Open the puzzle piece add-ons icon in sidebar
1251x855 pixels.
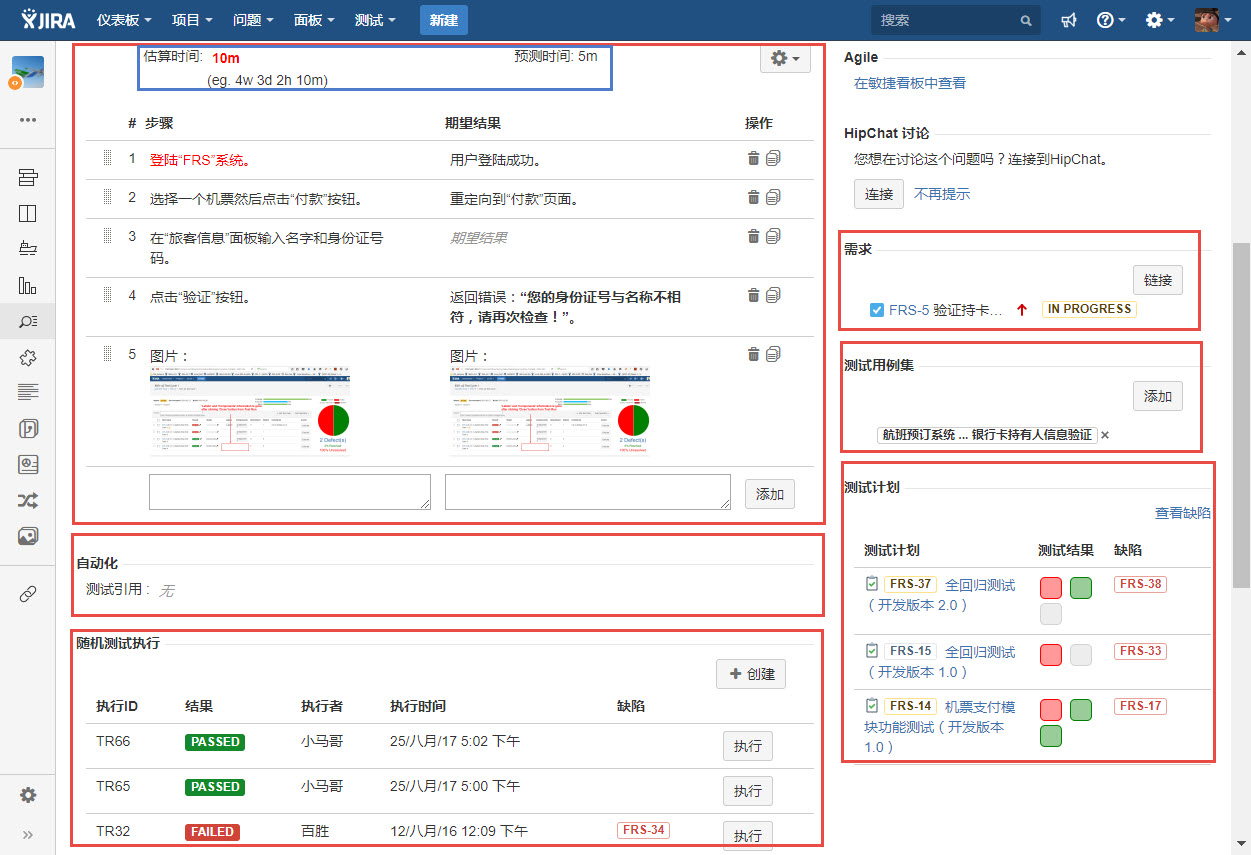click(x=28, y=357)
